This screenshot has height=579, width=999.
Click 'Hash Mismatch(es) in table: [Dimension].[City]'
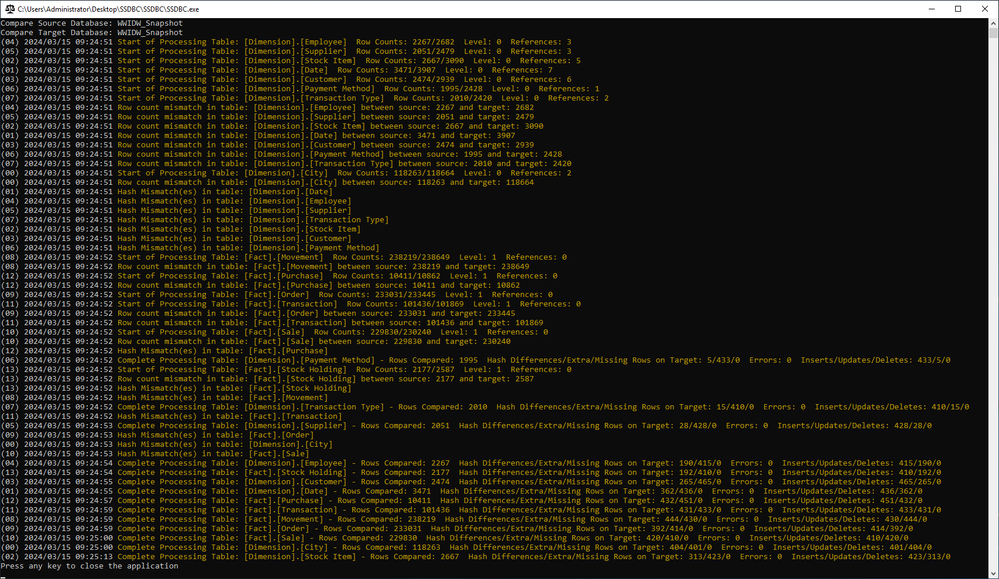click(166, 444)
